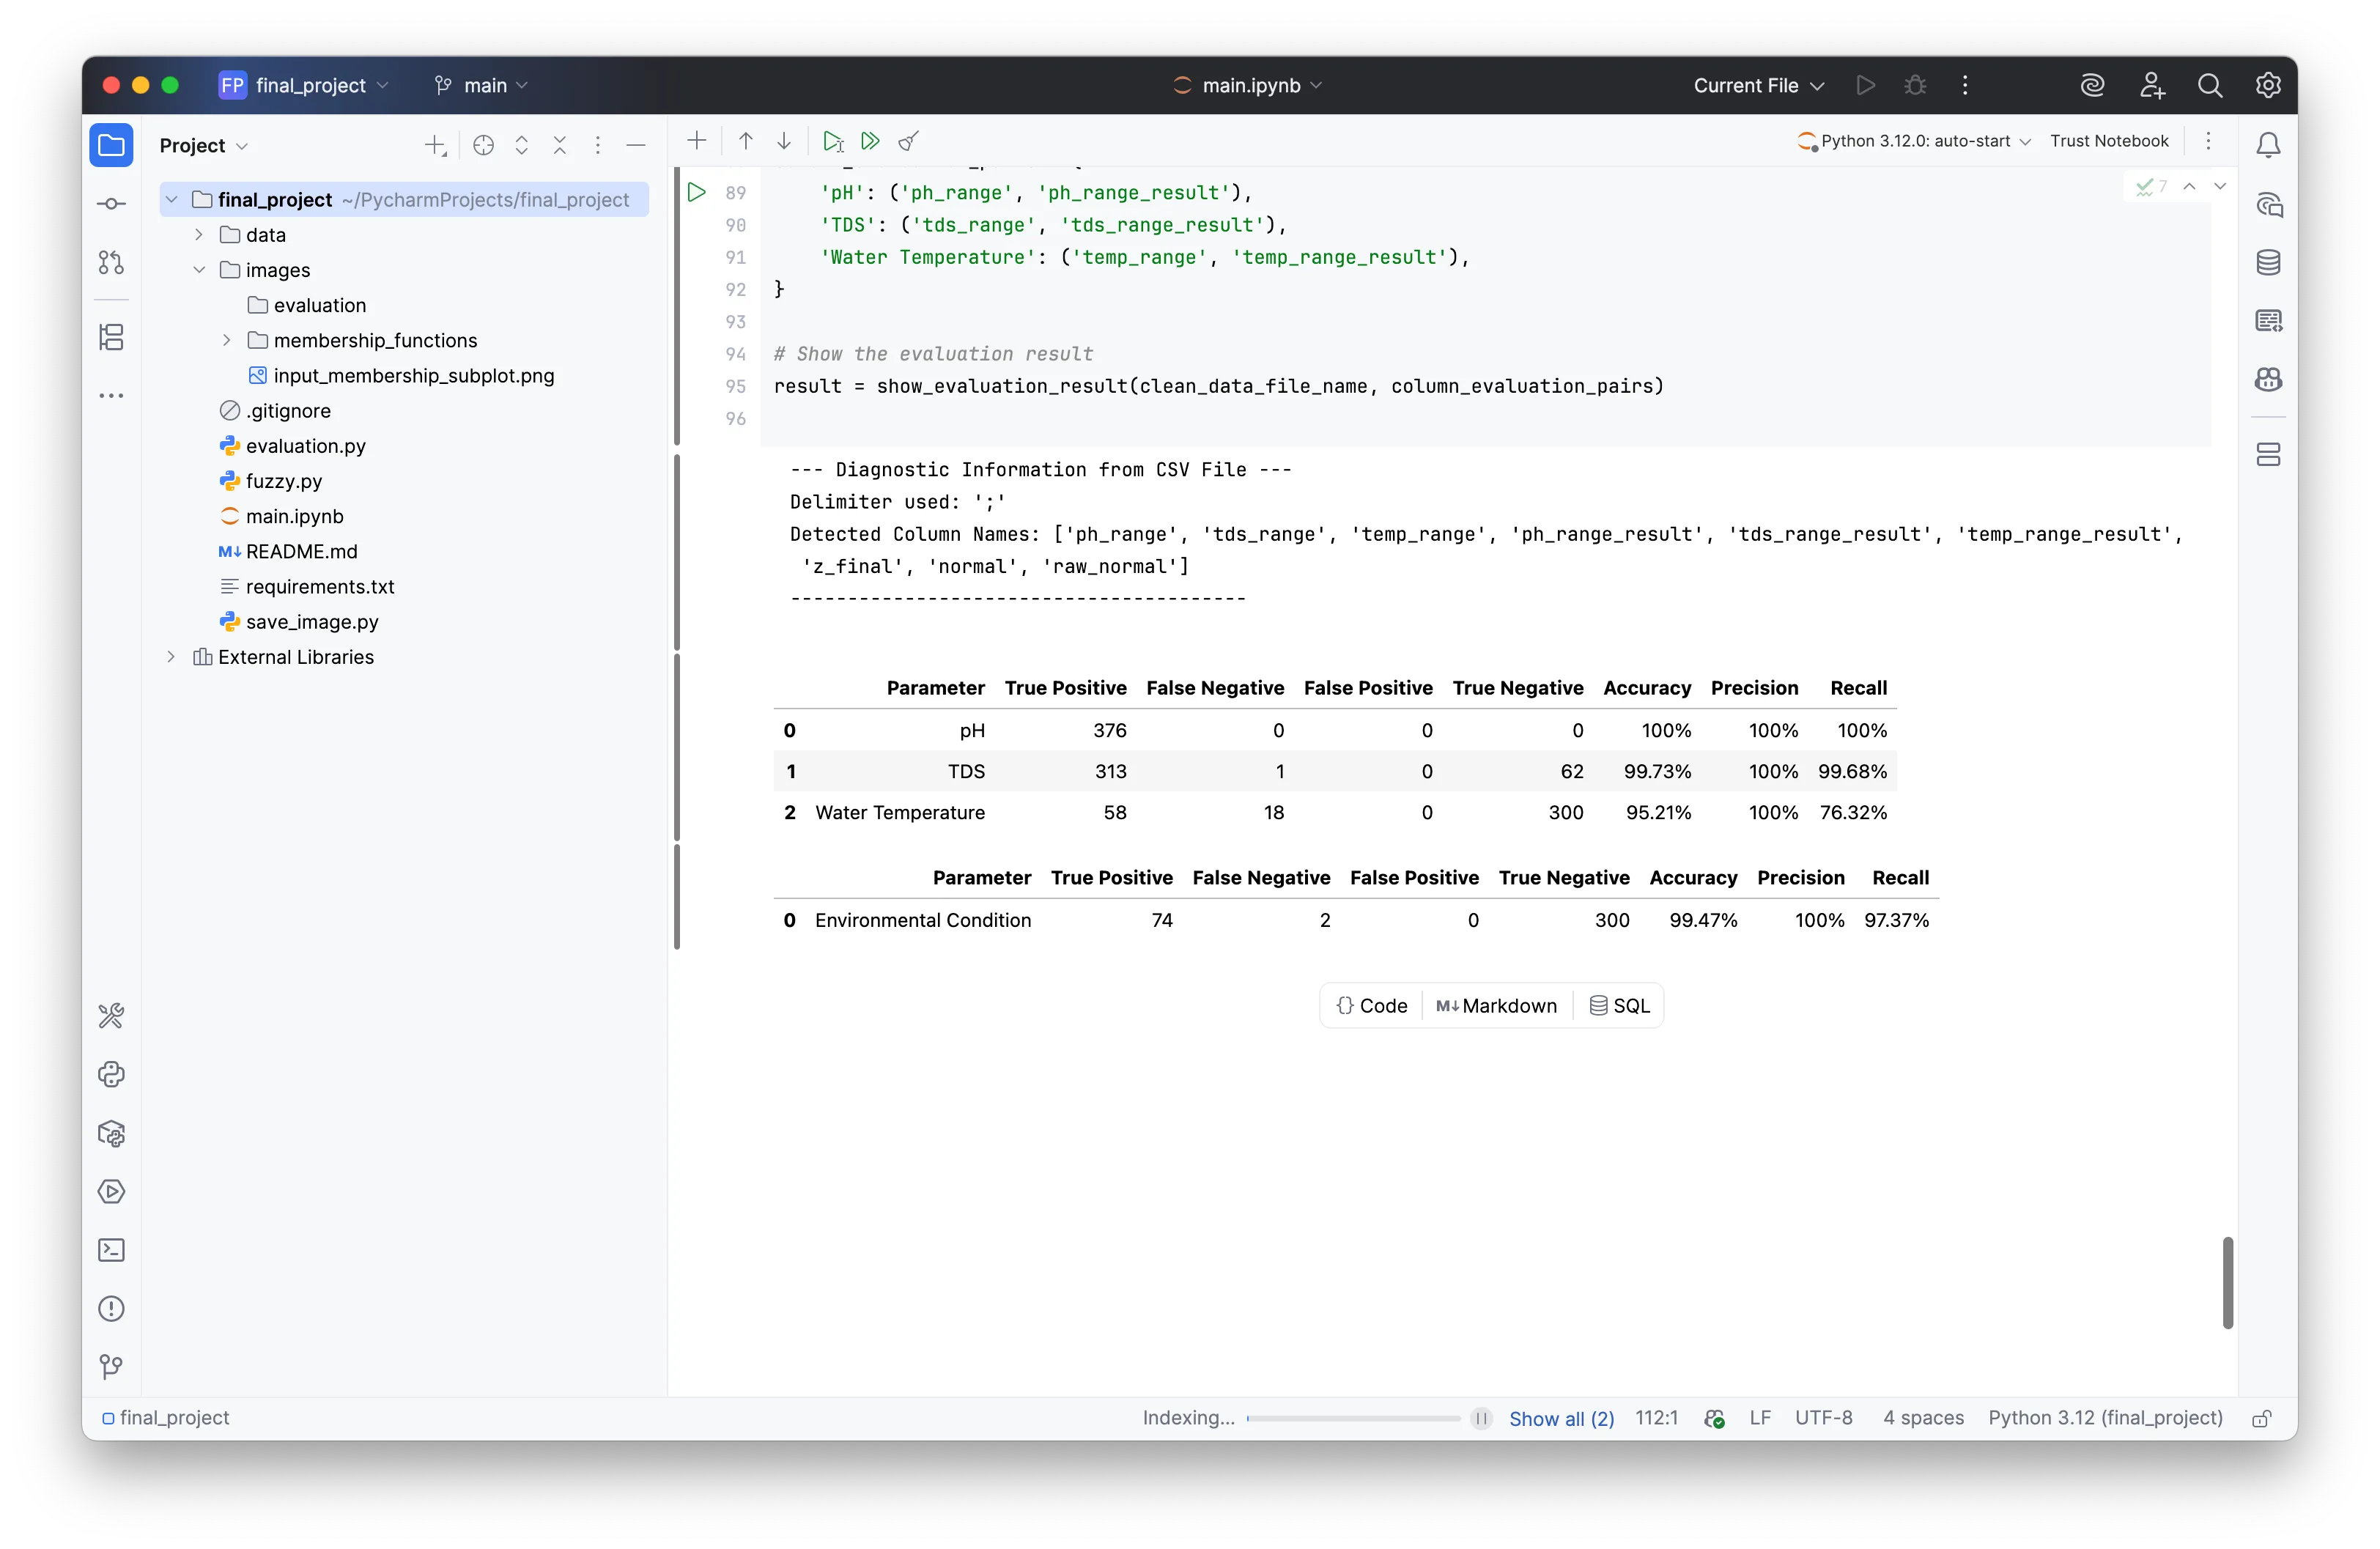Expand External Libraries node
The width and height of the screenshot is (2380, 1549).
point(172,657)
